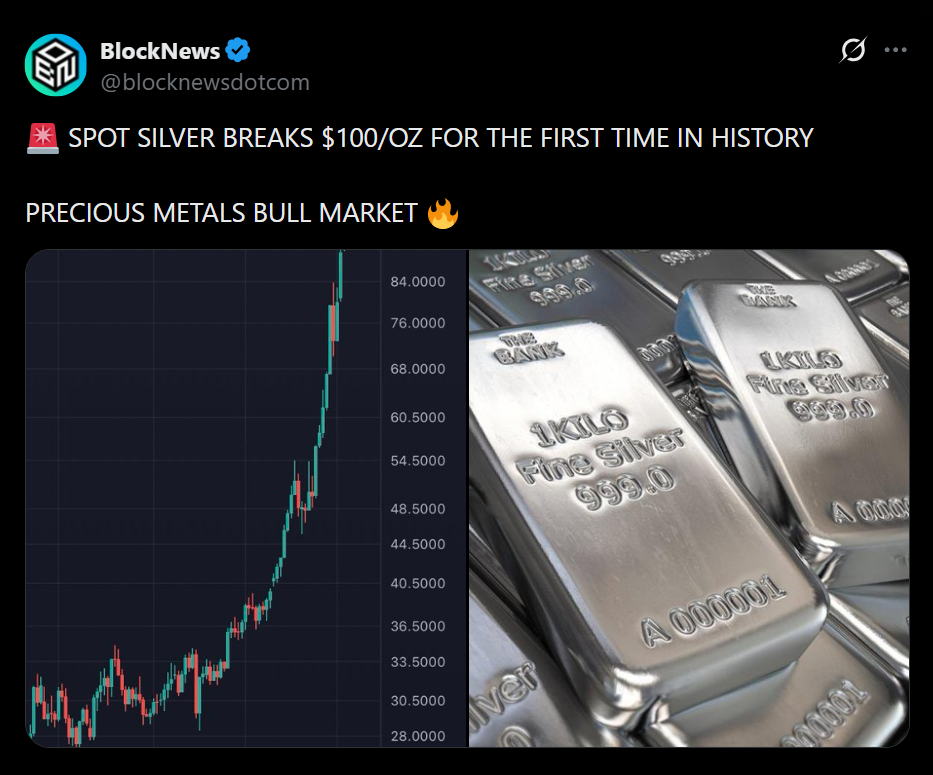Image resolution: width=933 pixels, height=775 pixels.
Task: Open the three-dot More options menu
Action: 896,51
